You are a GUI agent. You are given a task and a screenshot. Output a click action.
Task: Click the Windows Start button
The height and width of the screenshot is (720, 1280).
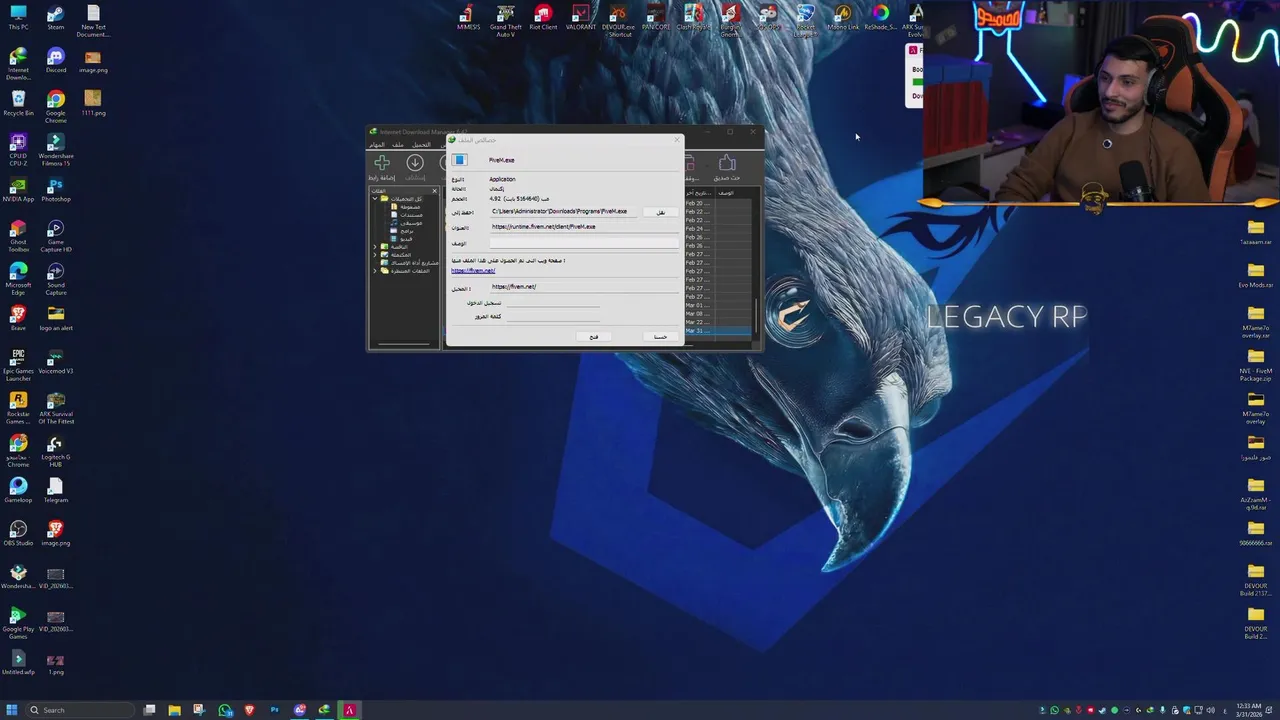pos(14,710)
